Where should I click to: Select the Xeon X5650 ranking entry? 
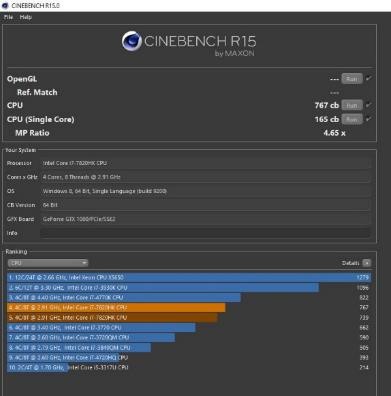189,277
